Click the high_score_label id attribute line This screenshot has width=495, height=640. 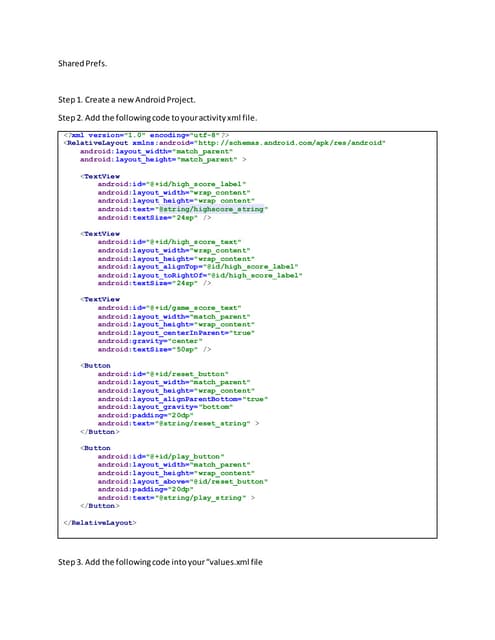(172, 184)
